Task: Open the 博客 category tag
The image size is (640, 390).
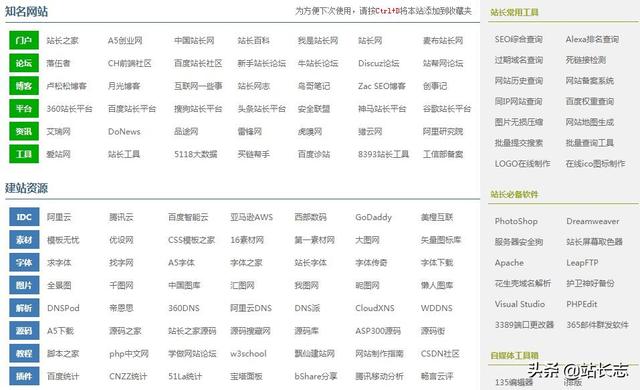Action: pyautogui.click(x=24, y=86)
